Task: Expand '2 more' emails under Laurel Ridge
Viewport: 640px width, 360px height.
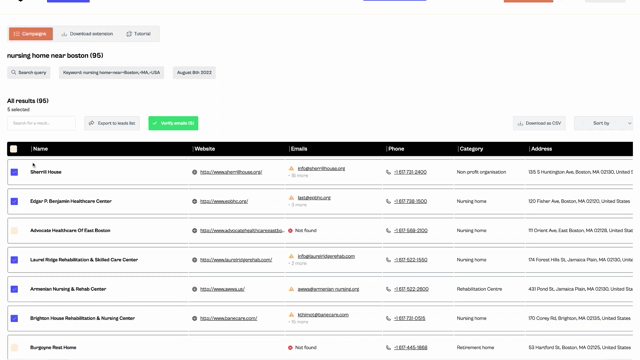Action: [x=298, y=264]
